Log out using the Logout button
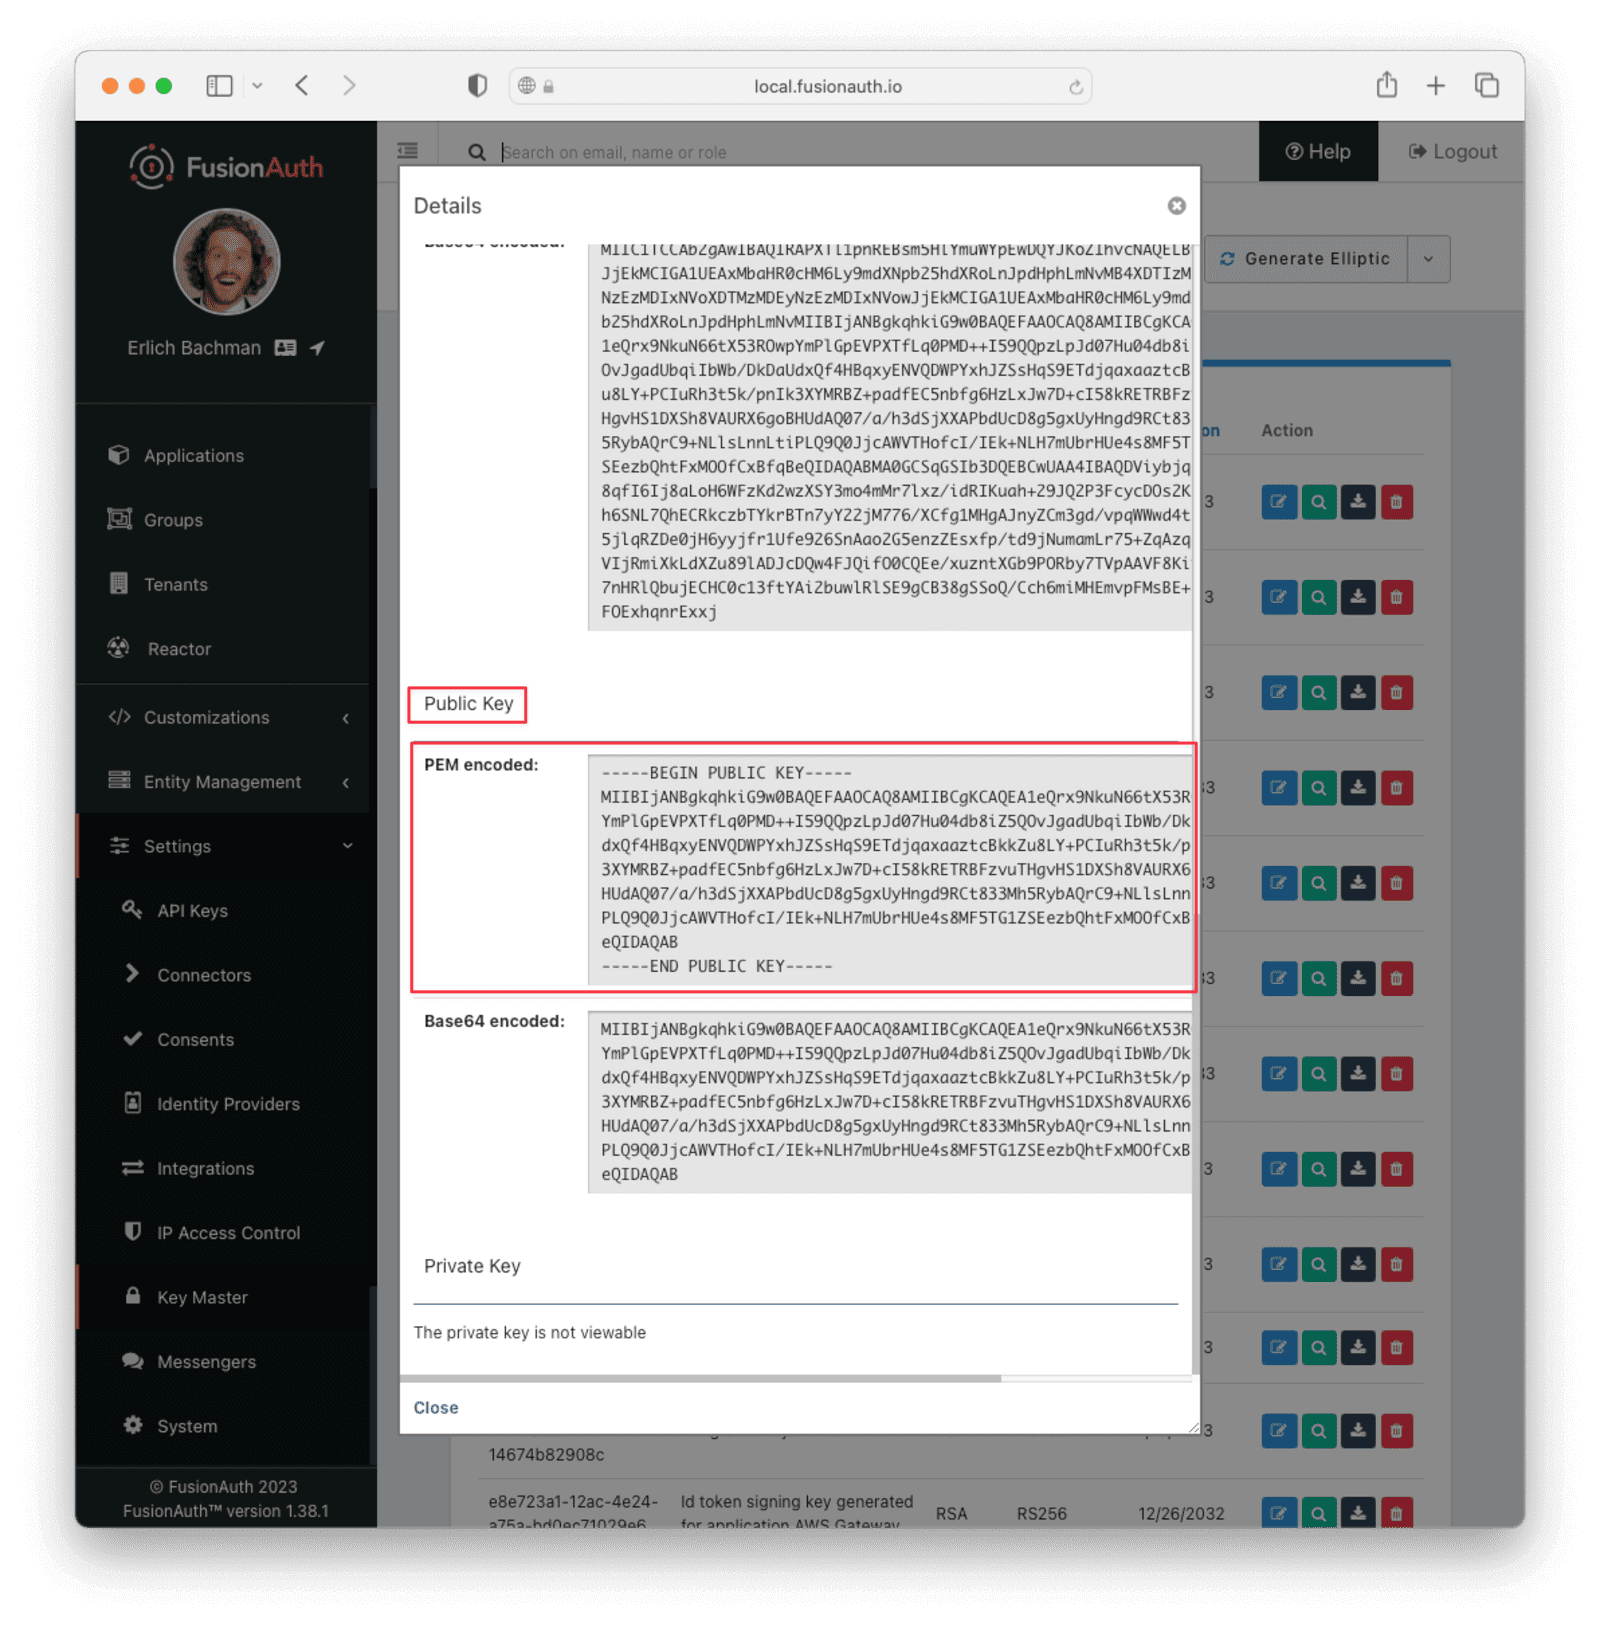1600x1627 pixels. (x=1452, y=151)
